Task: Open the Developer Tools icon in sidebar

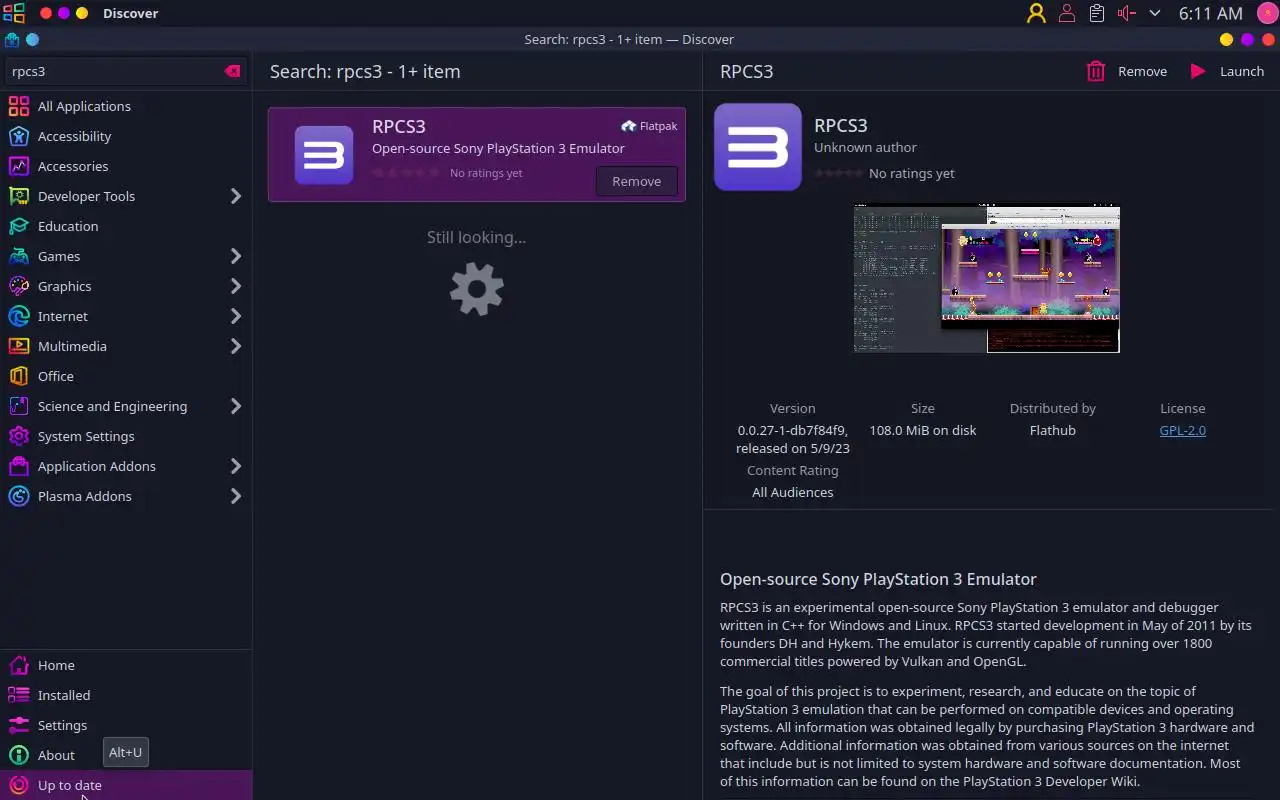Action: pos(18,196)
